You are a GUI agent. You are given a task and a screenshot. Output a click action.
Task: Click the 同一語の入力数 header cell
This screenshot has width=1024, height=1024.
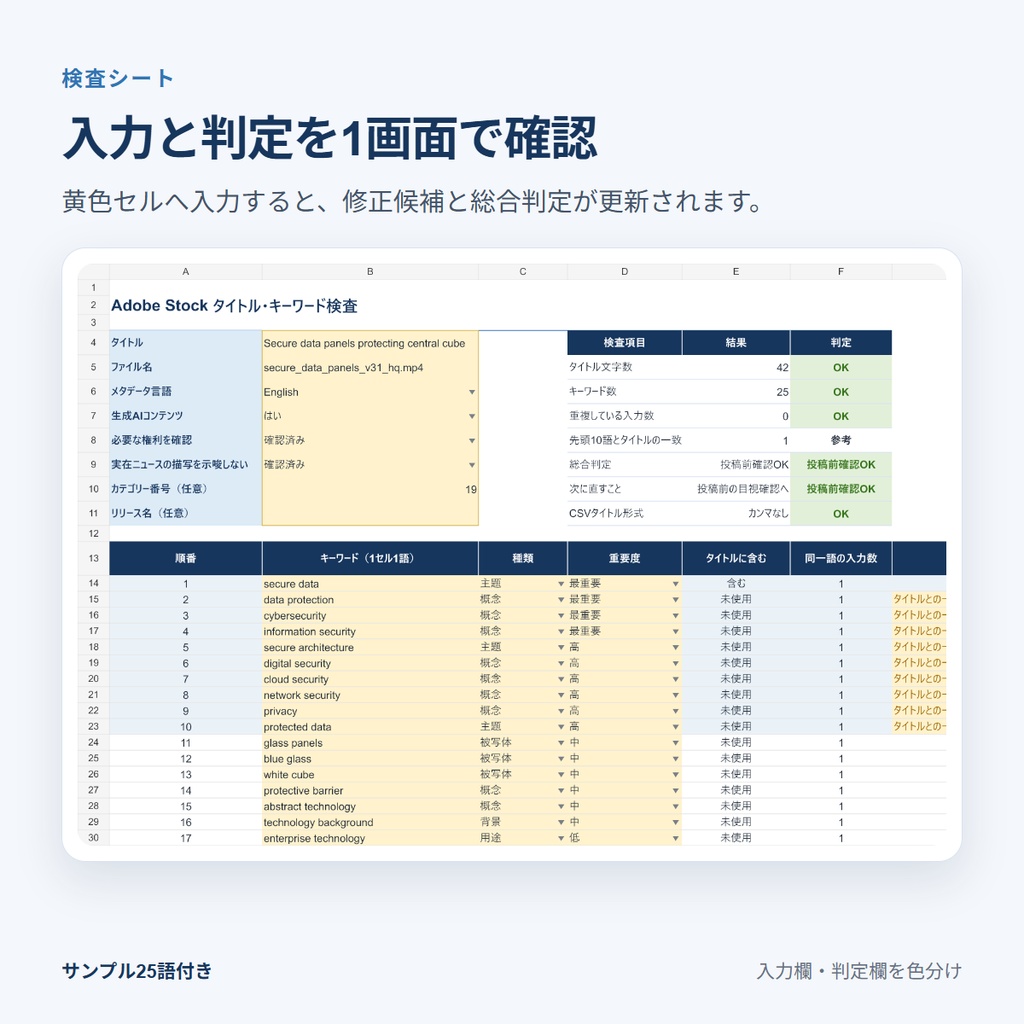coord(841,558)
